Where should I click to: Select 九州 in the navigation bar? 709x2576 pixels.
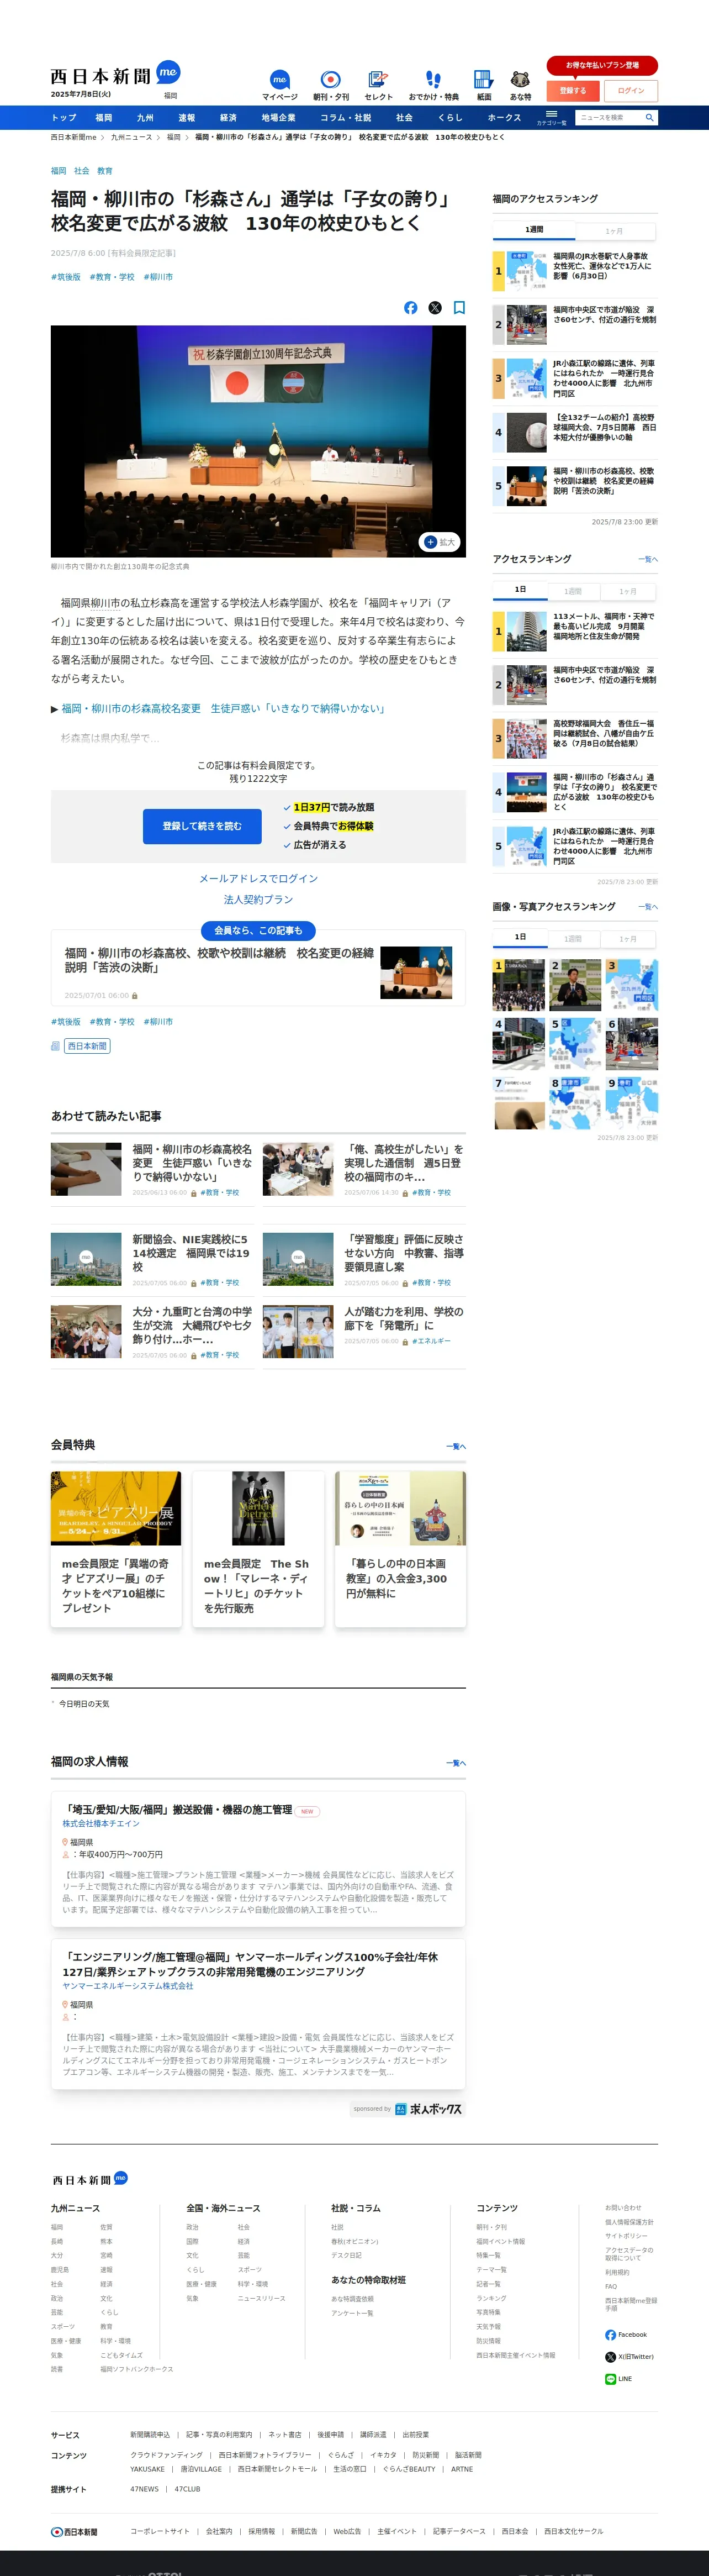coord(145,118)
